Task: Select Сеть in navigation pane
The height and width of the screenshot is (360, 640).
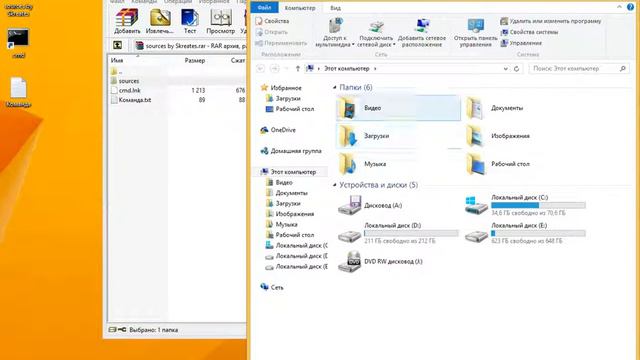Action: (x=272, y=287)
